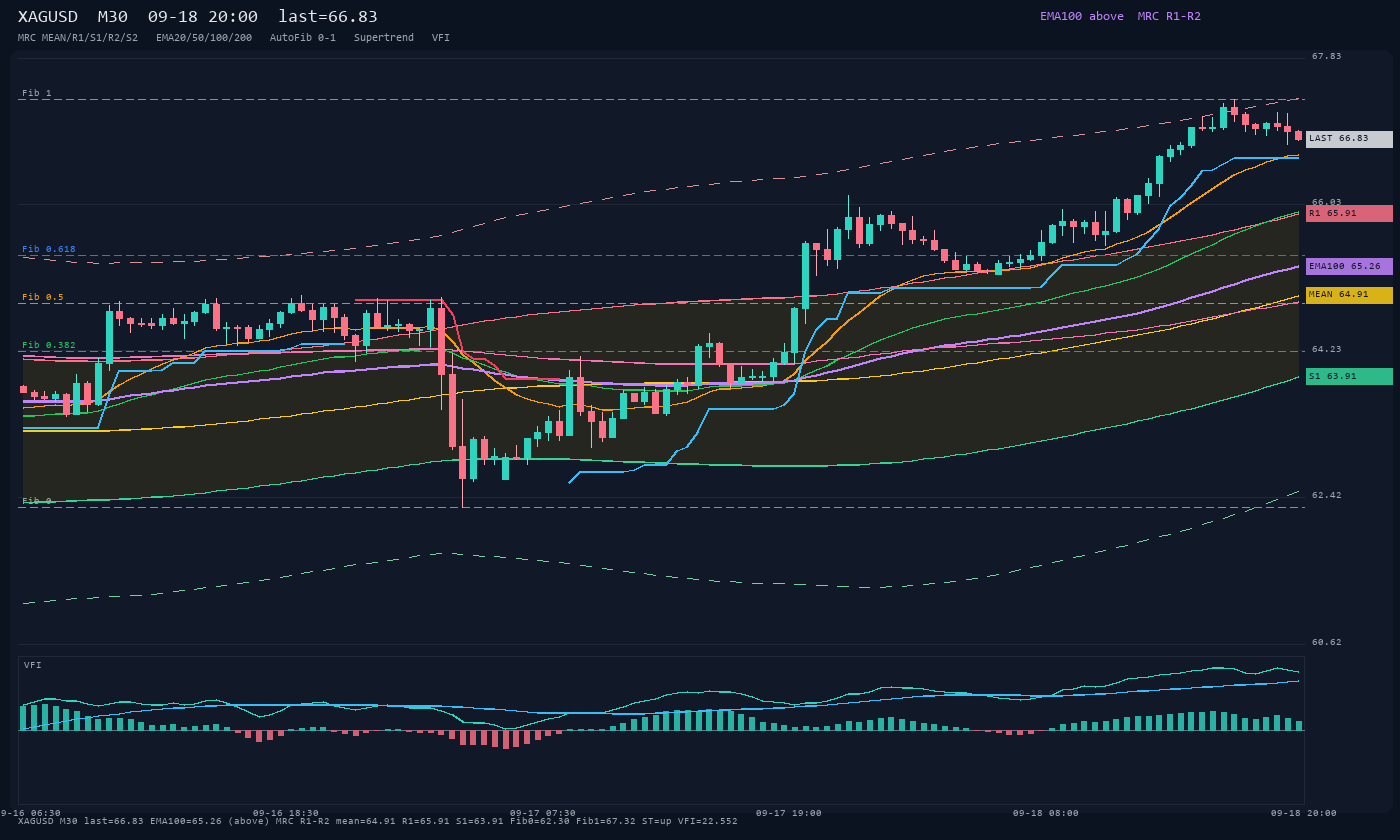Click the LAST 66.83 price tag

coord(1349,139)
